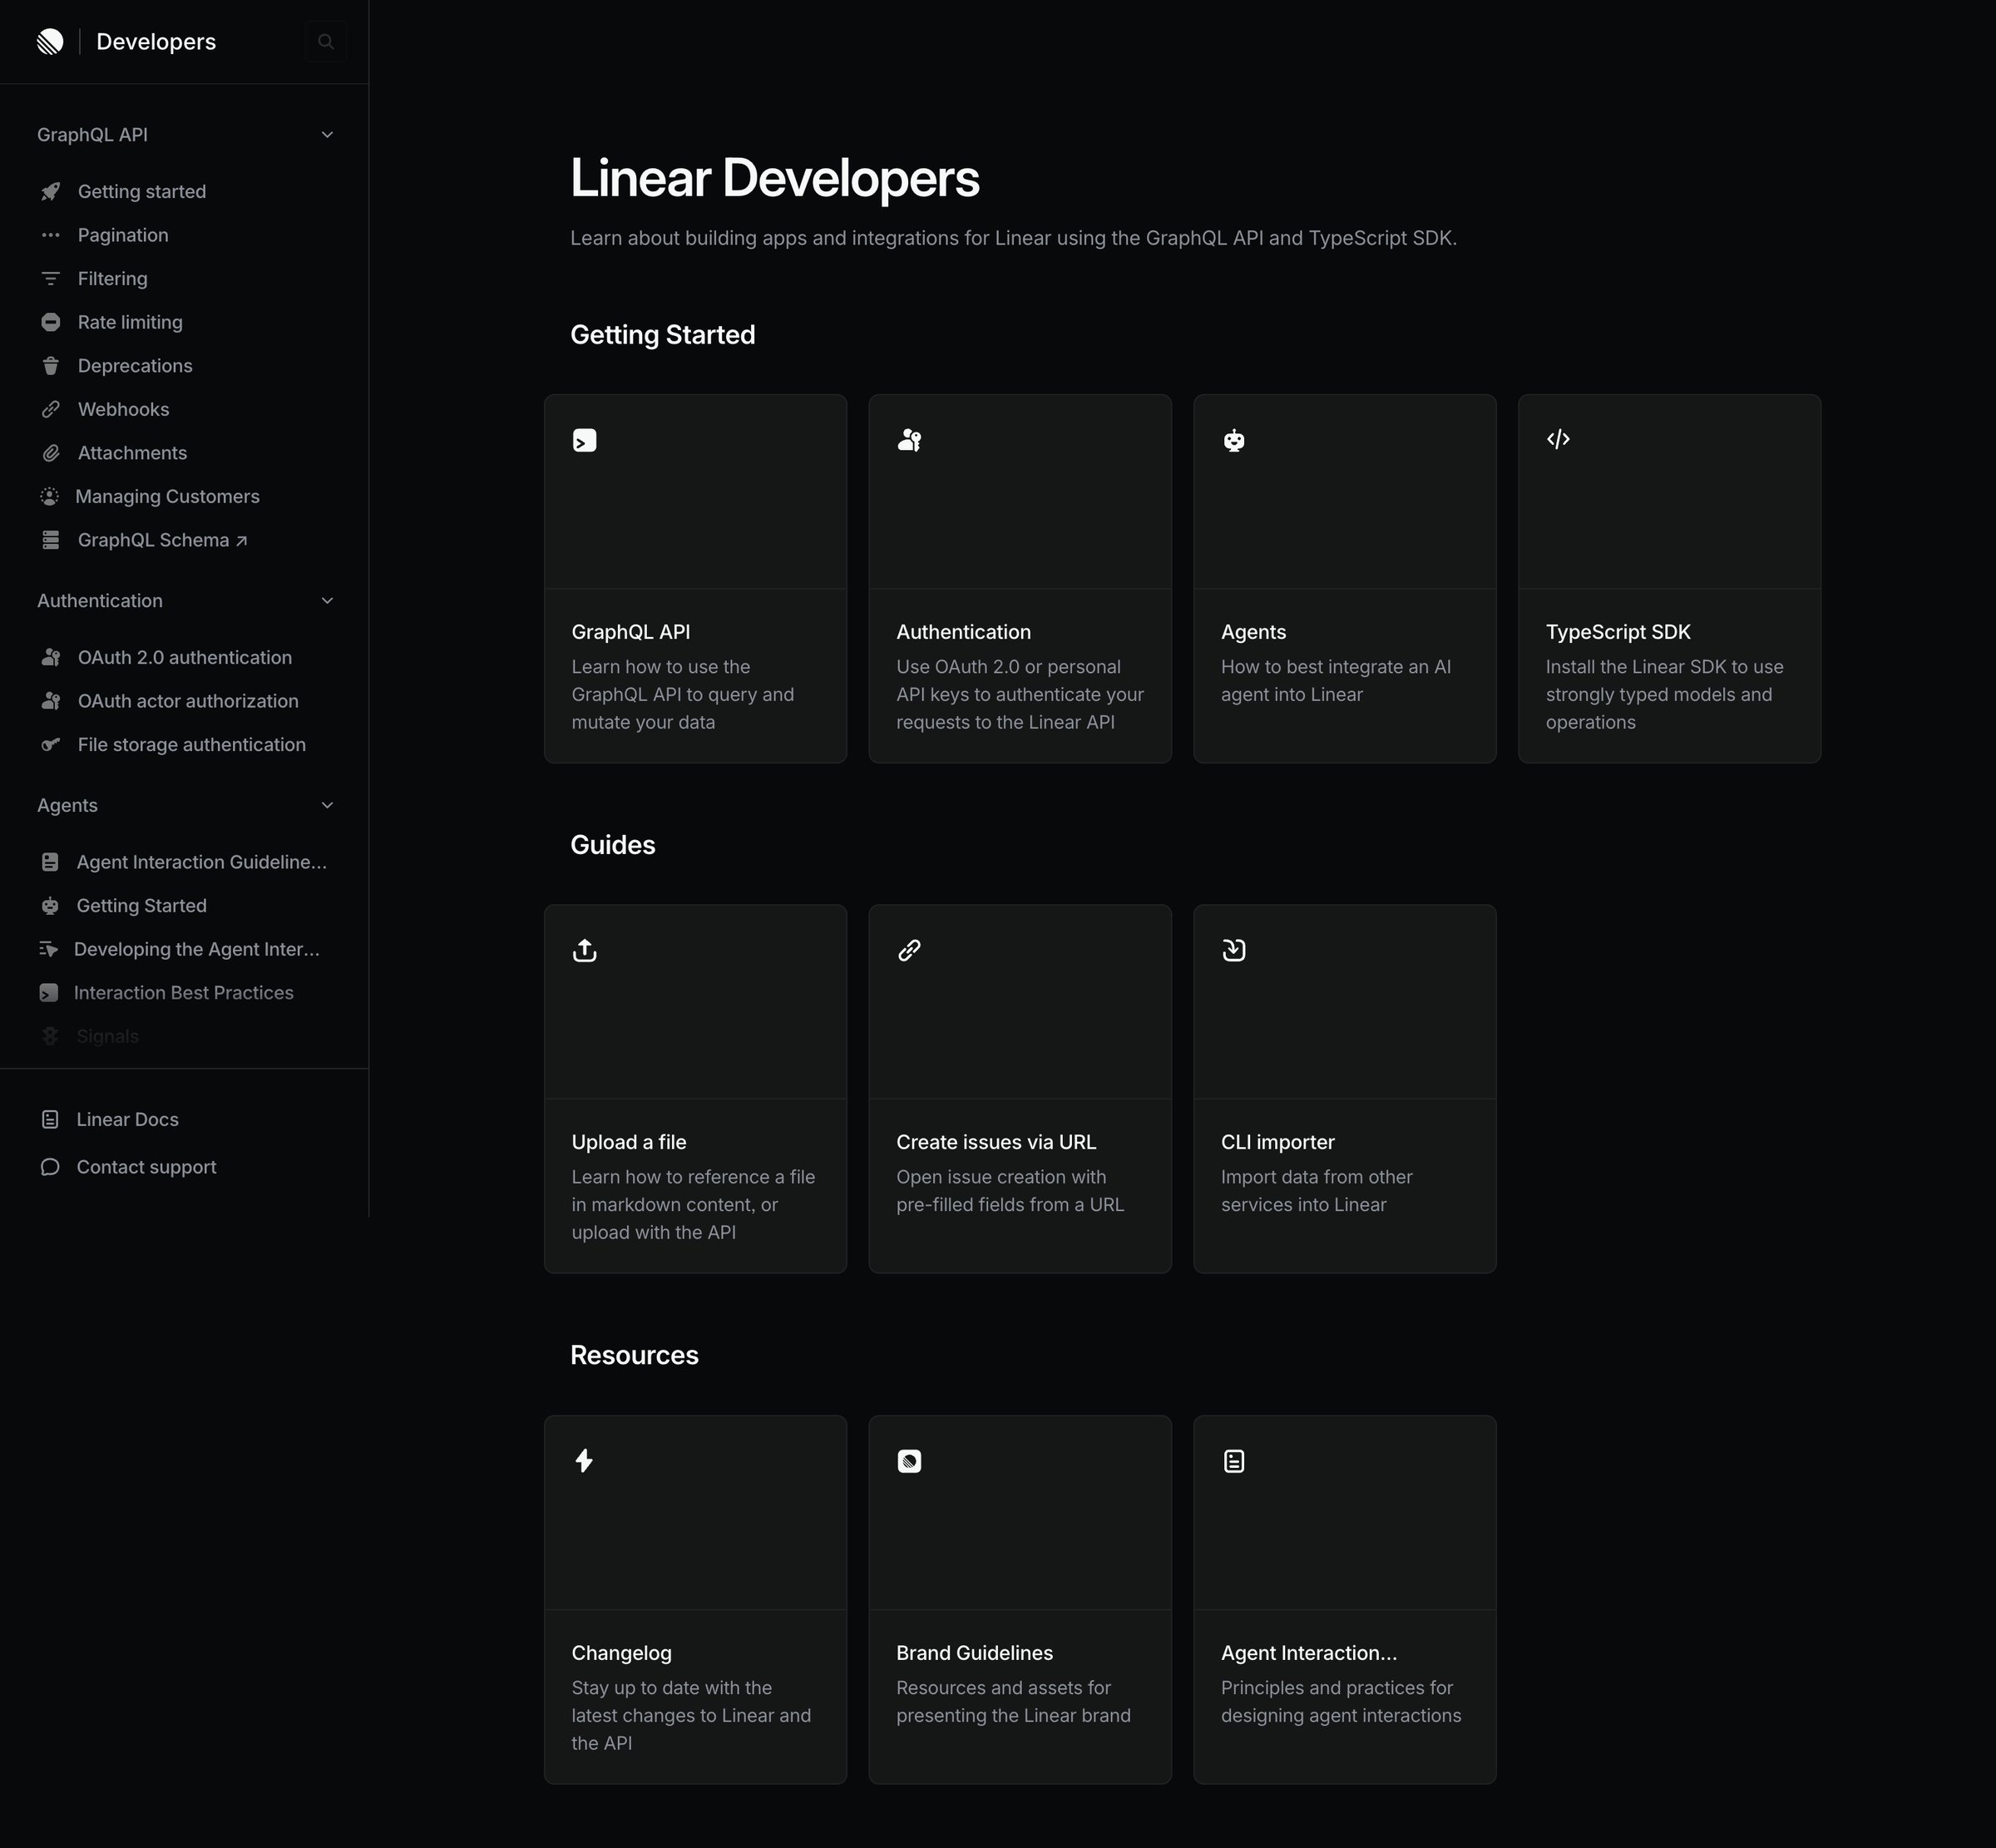The image size is (1996, 1848).
Task: Navigate to Webhooks
Action: click(124, 409)
